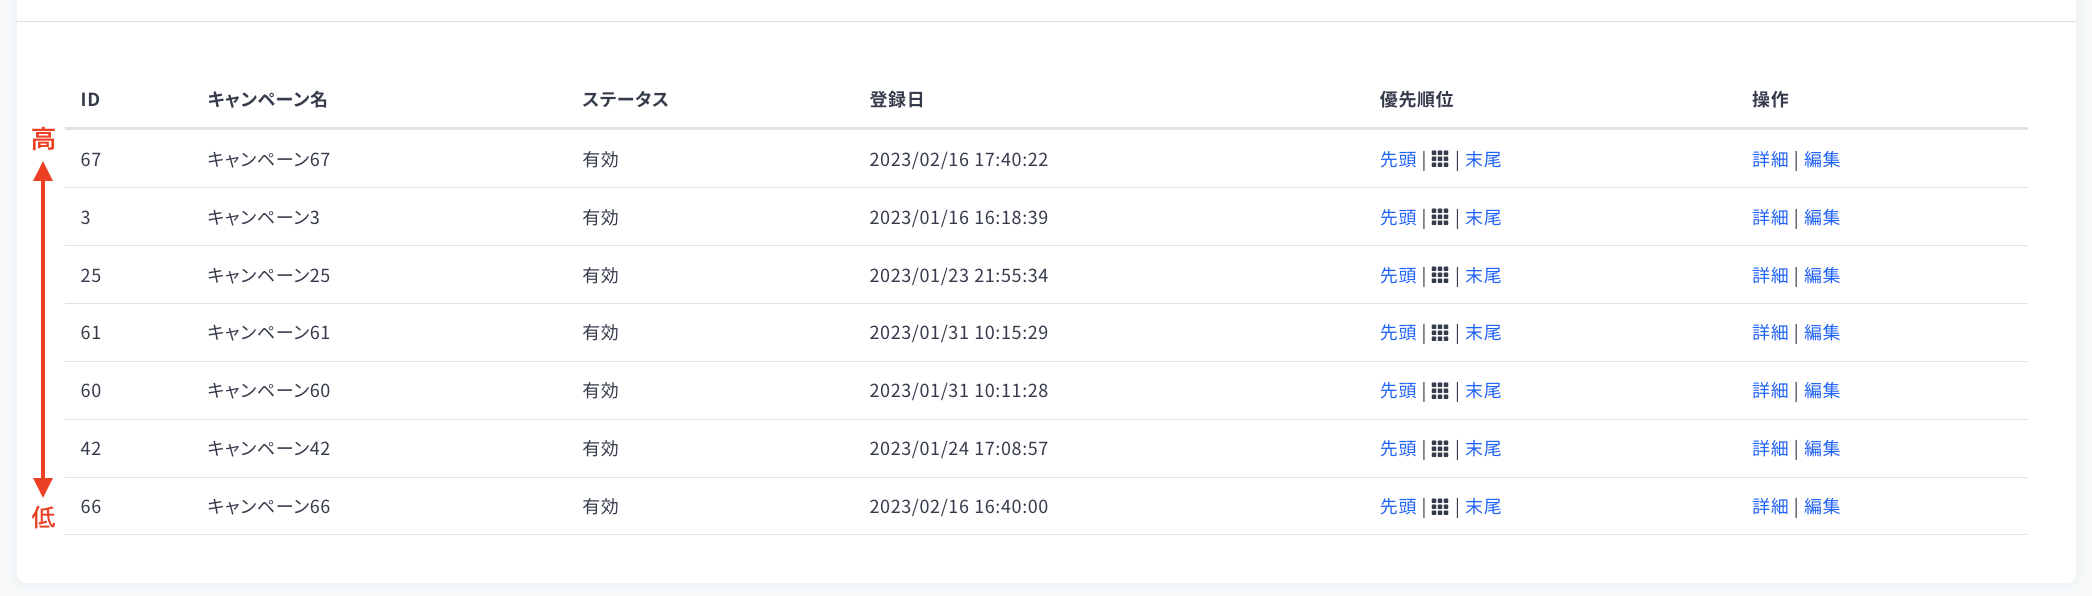The image size is (2092, 596).
Task: Click the drag handle icon for キャンペーン25
Action: point(1440,275)
